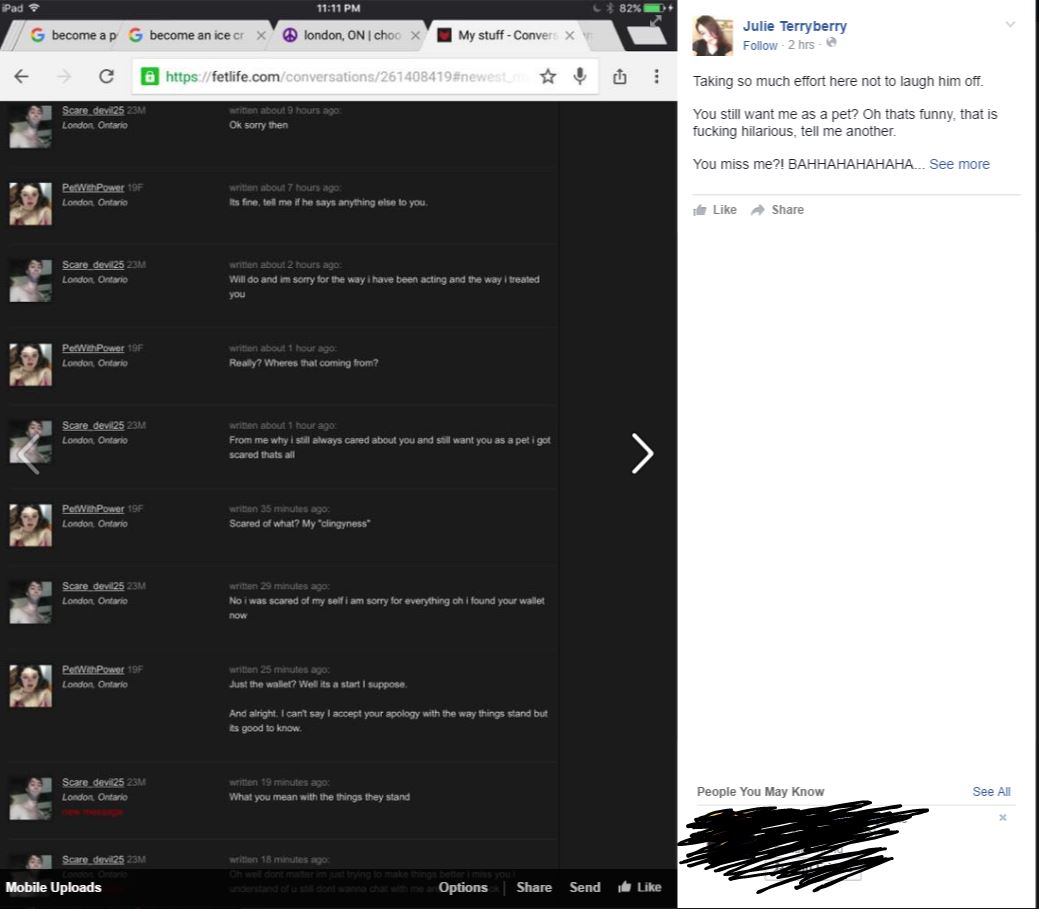Expand the post with 'See more'
The width and height of the screenshot is (1039, 909).
[x=959, y=164]
